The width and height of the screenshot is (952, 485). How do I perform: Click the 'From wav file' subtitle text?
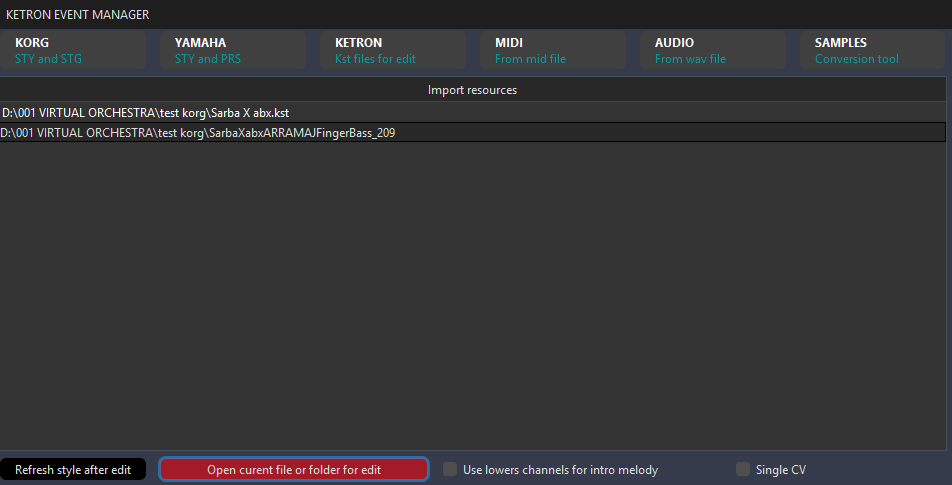click(690, 59)
